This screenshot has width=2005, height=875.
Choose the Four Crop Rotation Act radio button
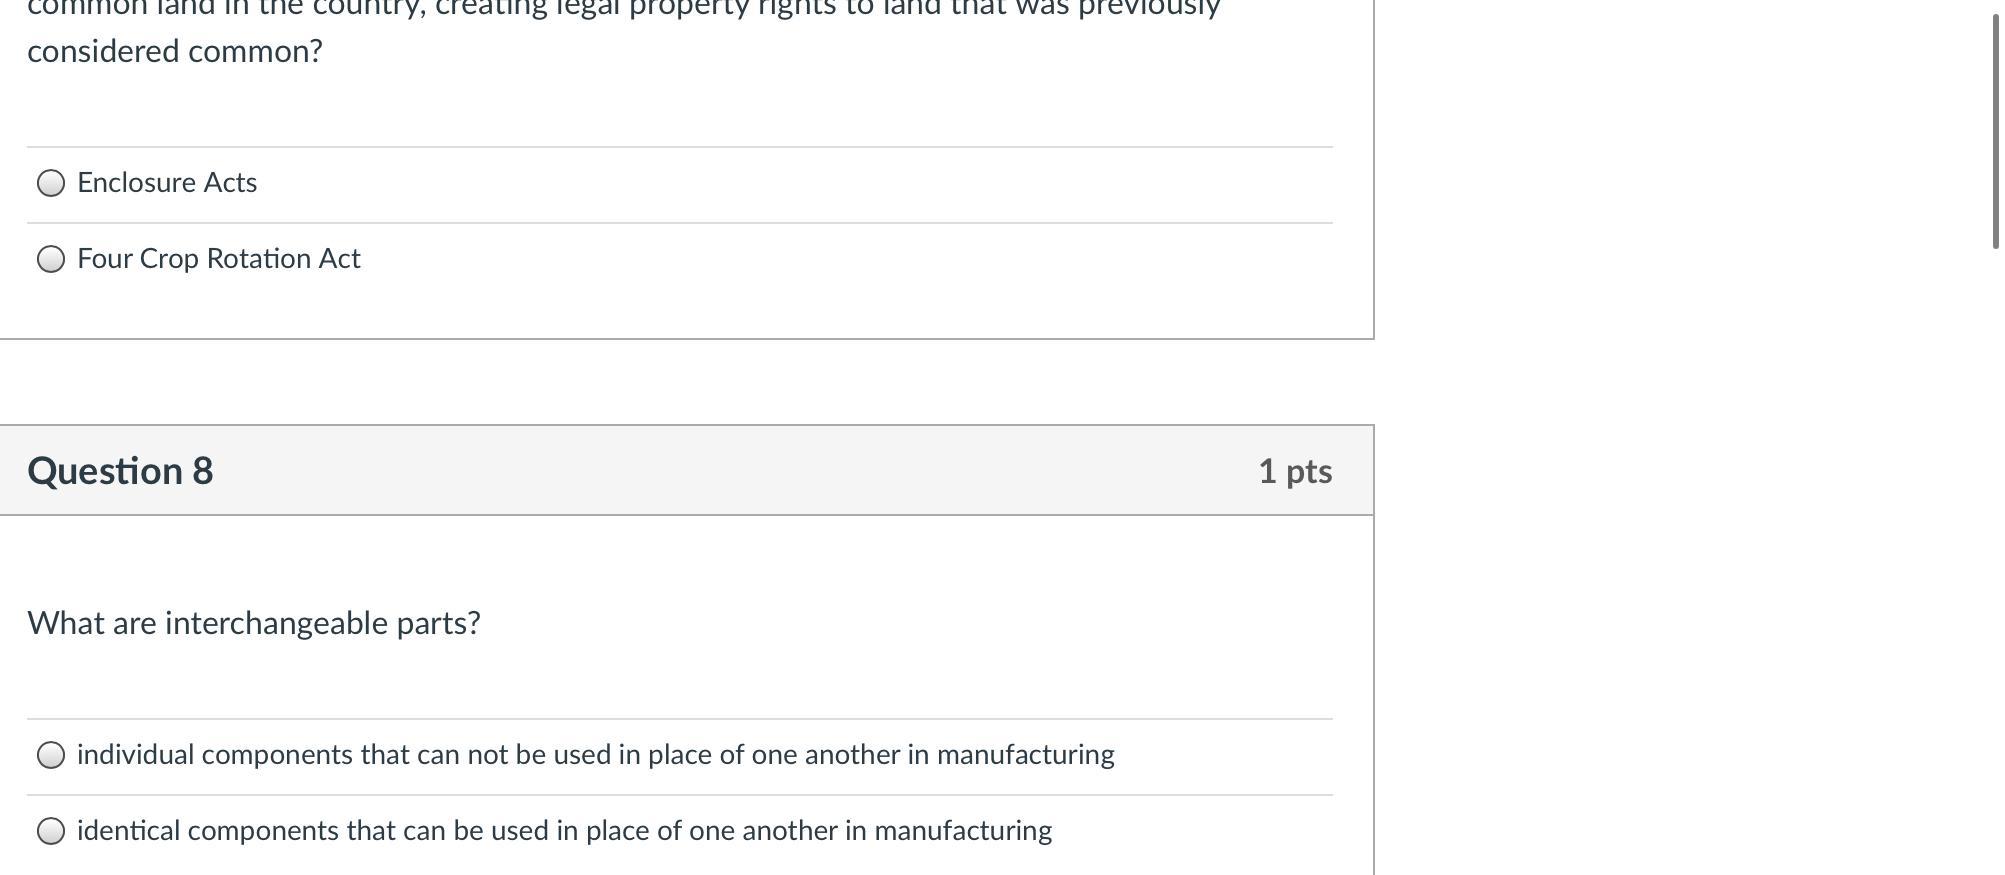pyautogui.click(x=51, y=259)
